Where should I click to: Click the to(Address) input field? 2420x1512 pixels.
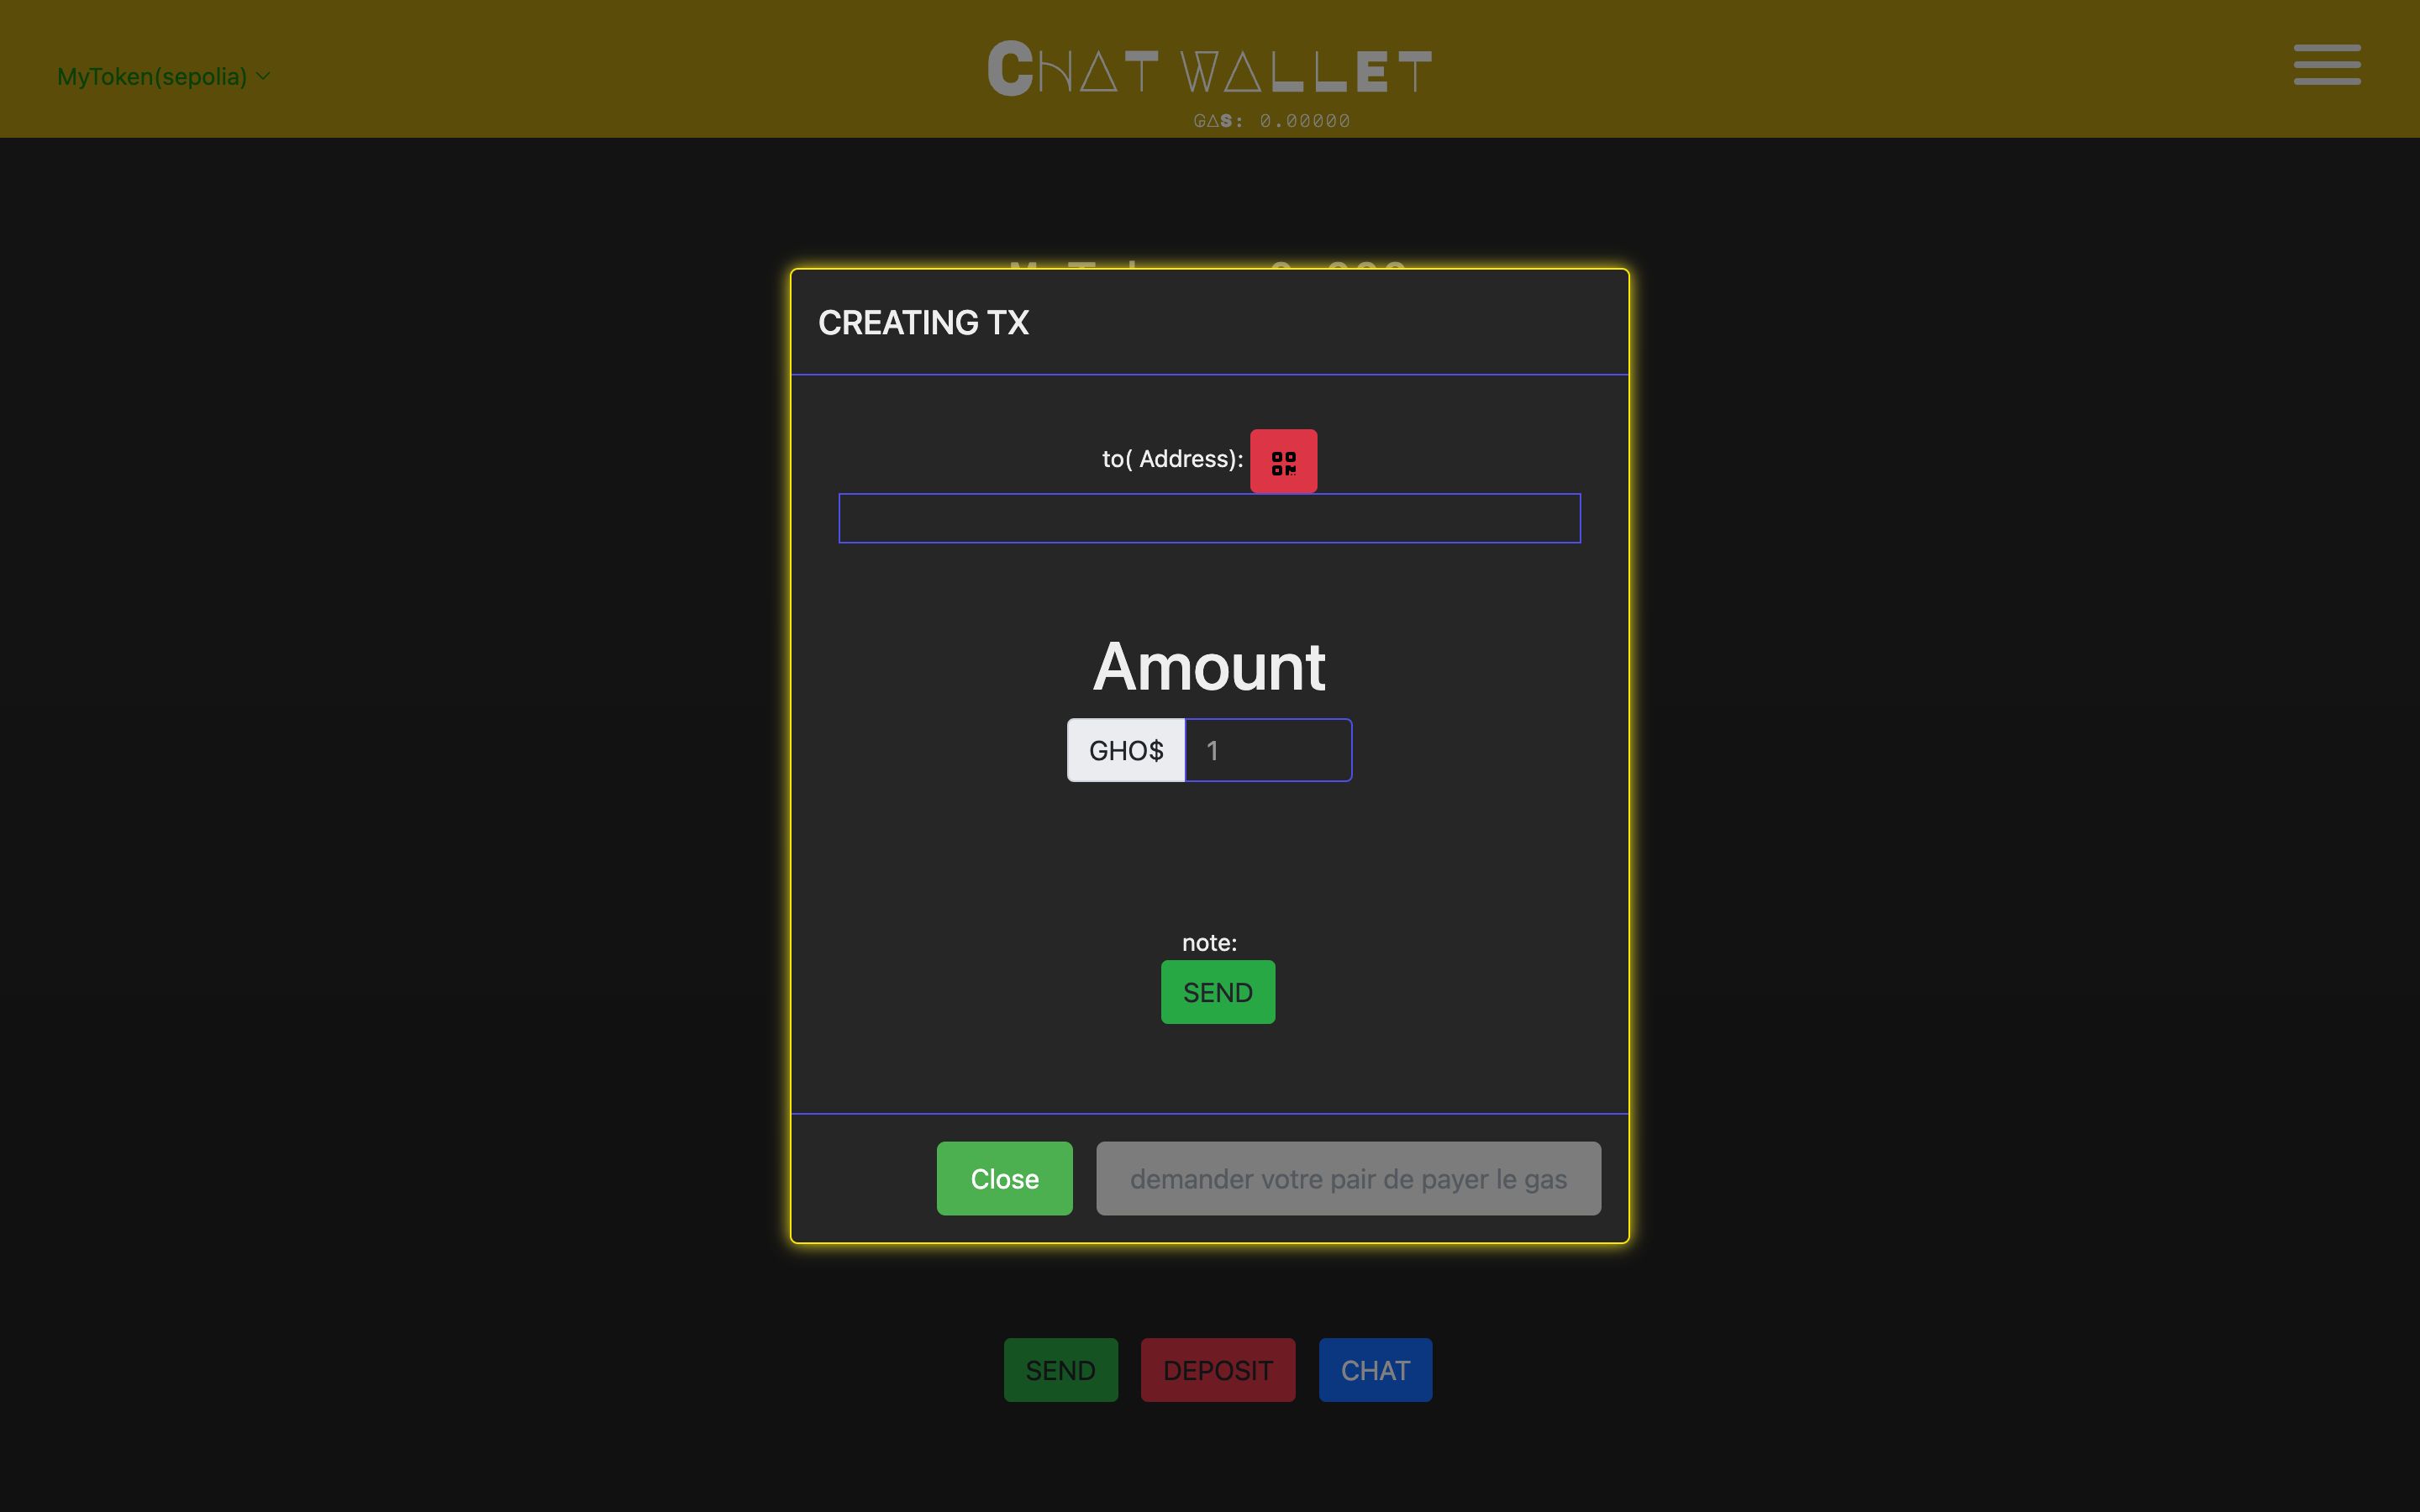(1209, 517)
